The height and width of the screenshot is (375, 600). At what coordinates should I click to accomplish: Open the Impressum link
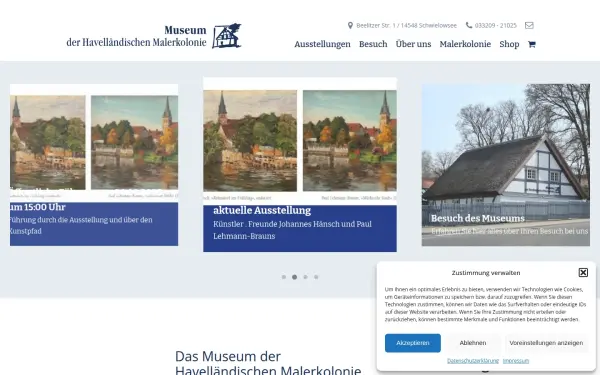pos(516,361)
